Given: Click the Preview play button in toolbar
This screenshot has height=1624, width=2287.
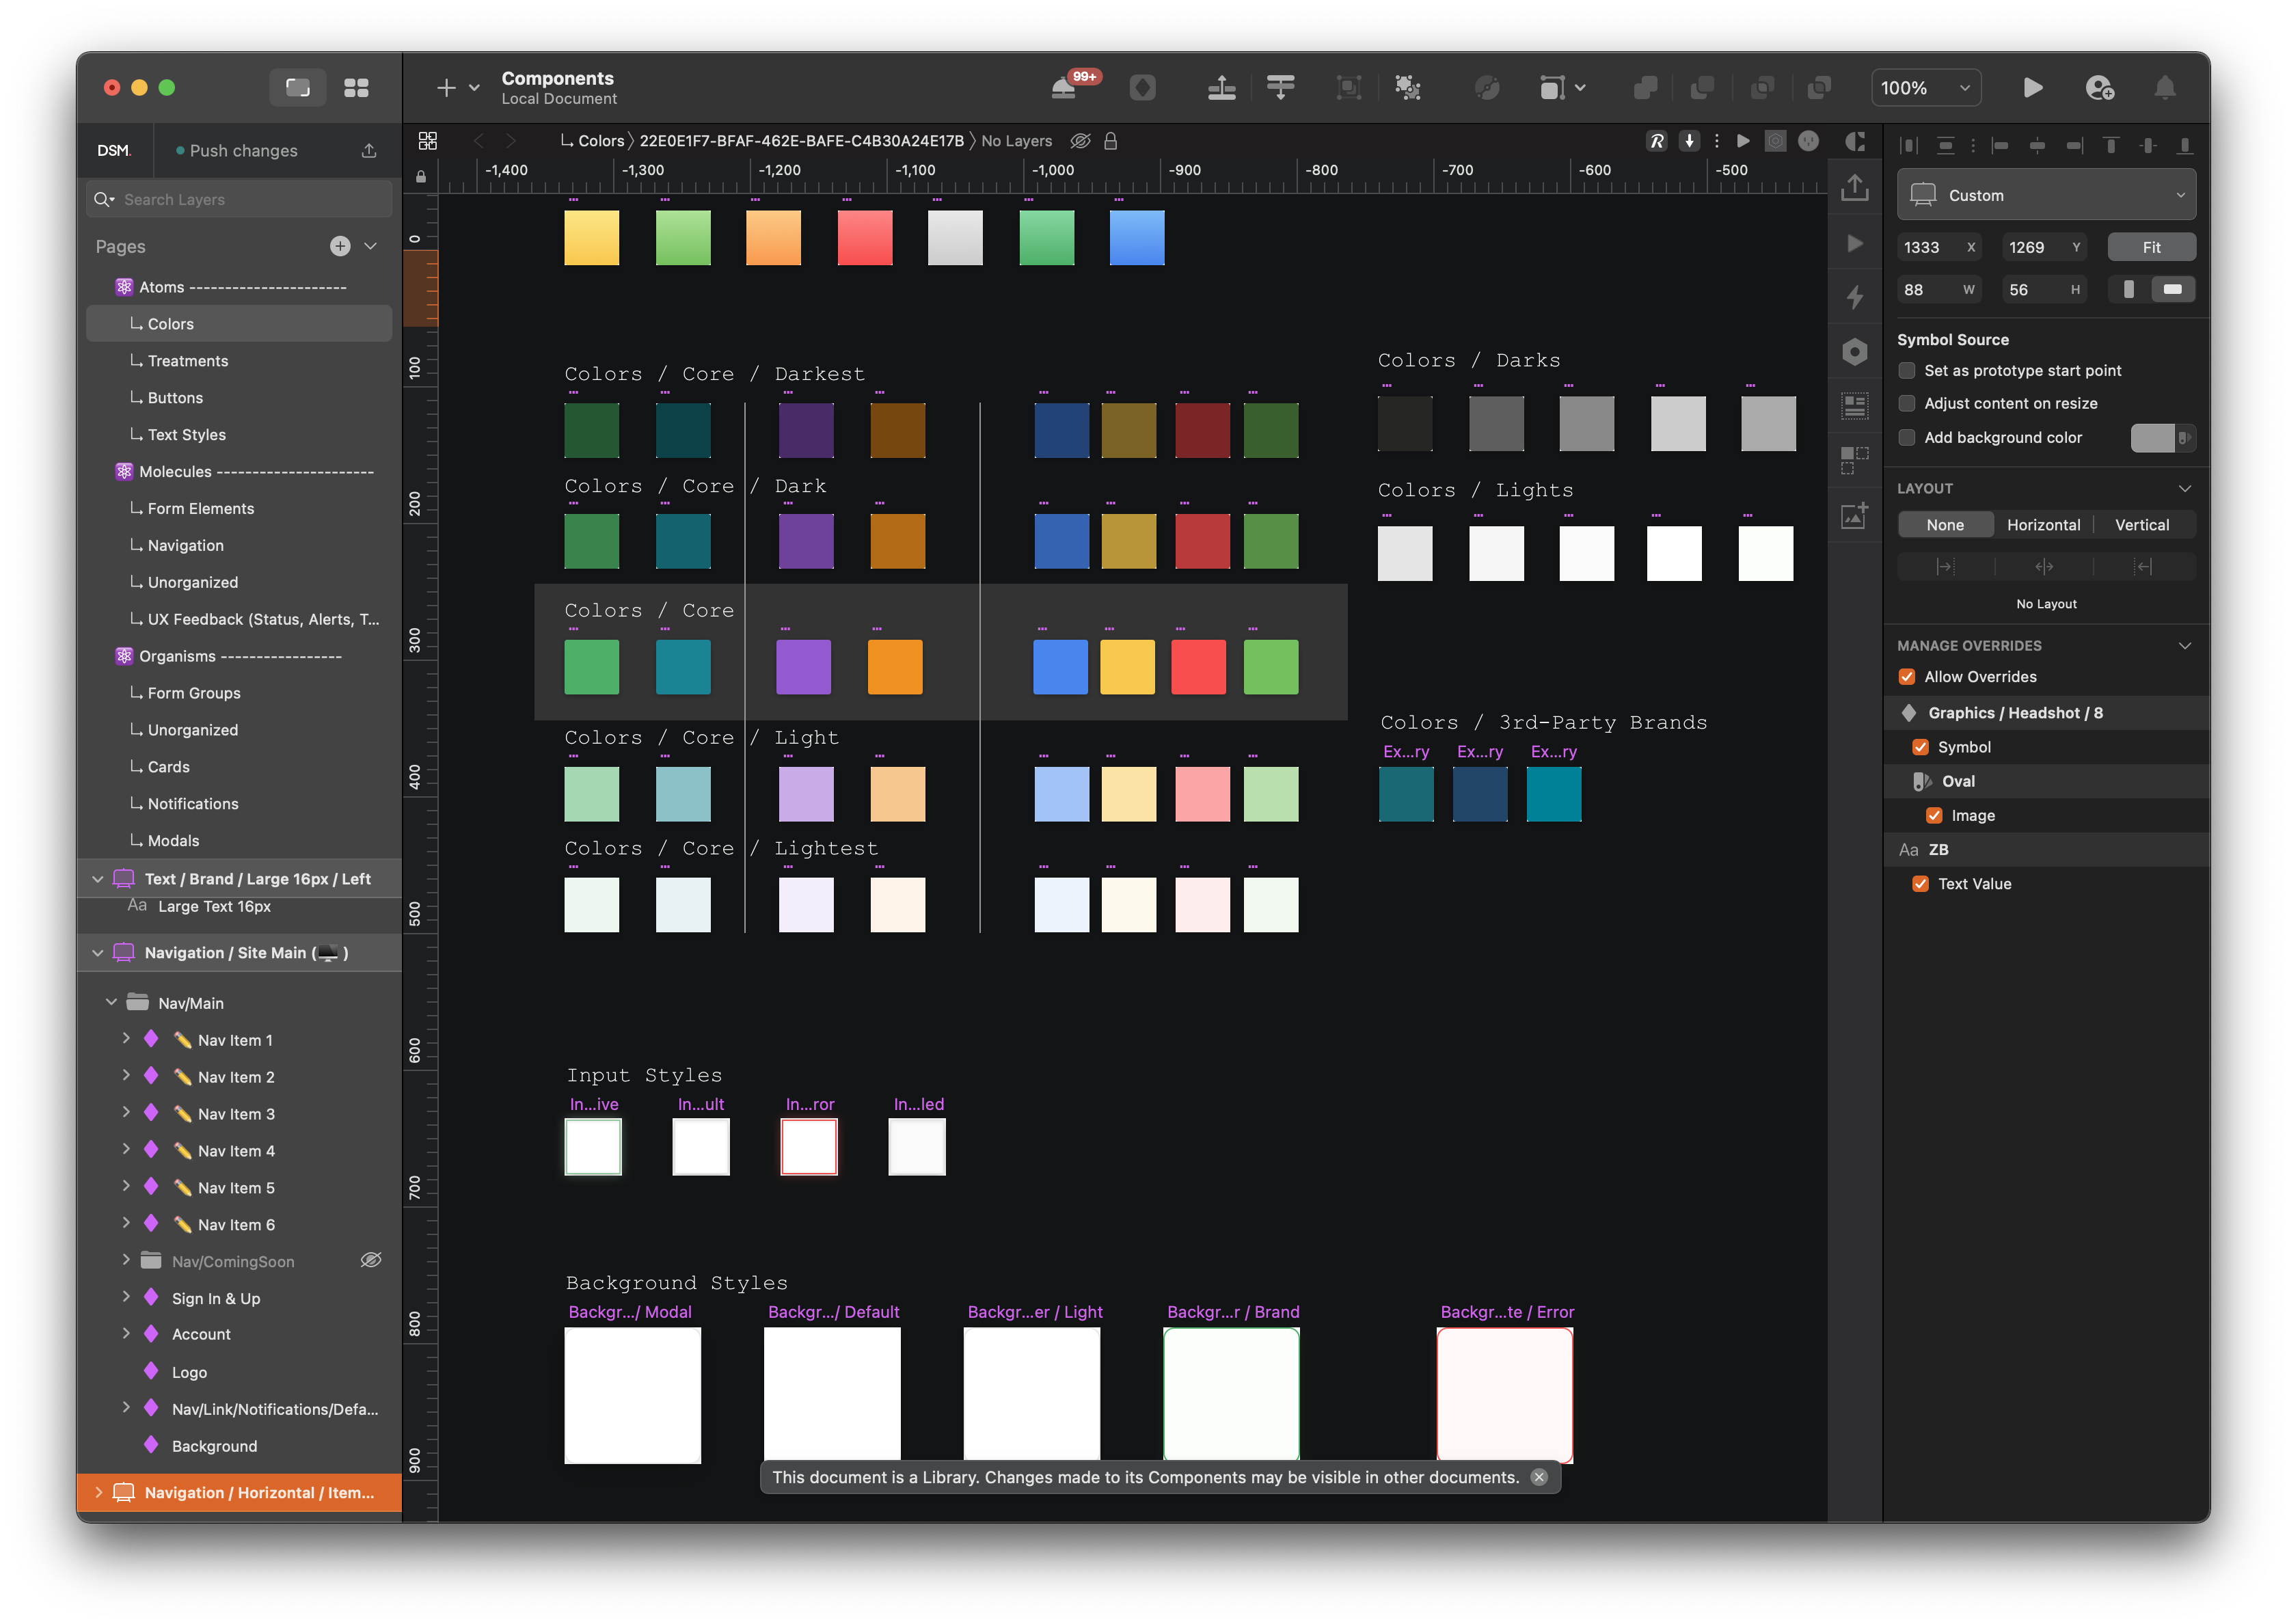Looking at the screenshot, I should (2032, 88).
